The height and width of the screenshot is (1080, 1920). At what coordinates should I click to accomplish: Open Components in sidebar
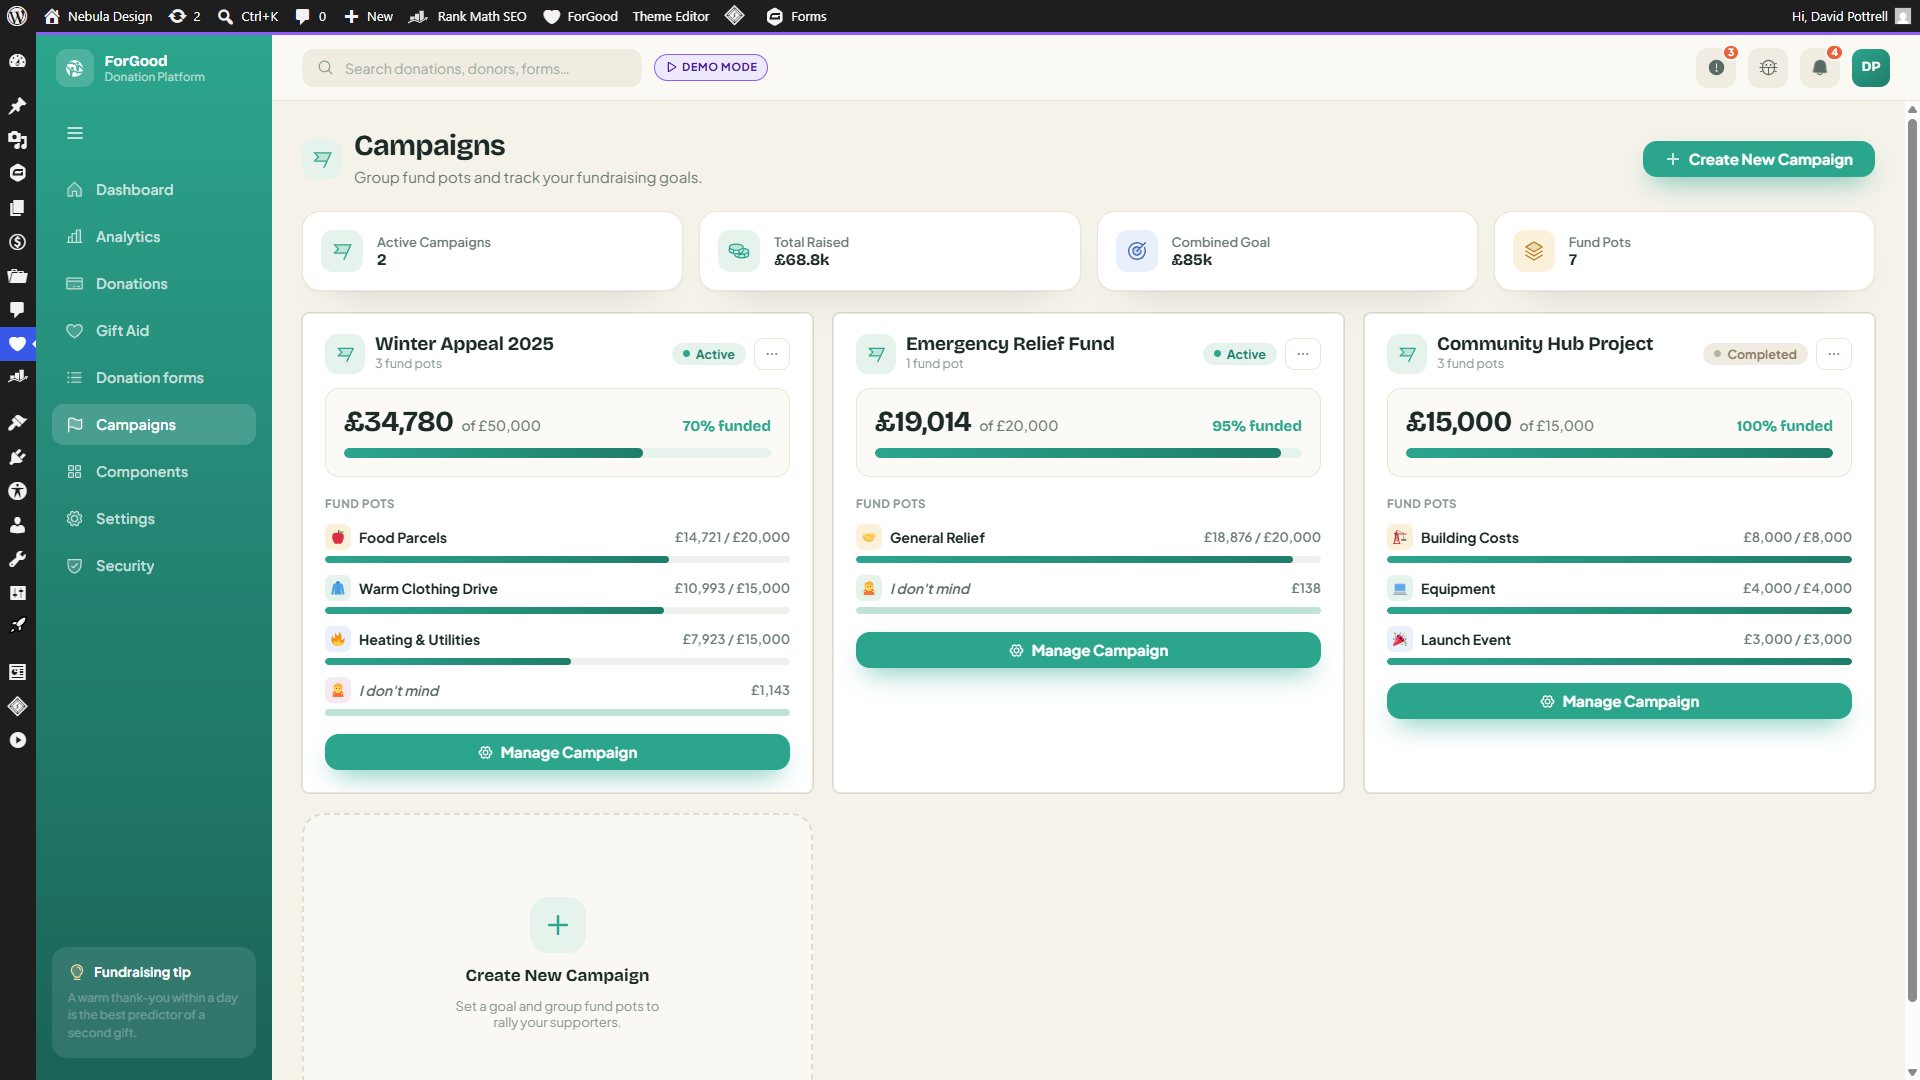(154, 472)
